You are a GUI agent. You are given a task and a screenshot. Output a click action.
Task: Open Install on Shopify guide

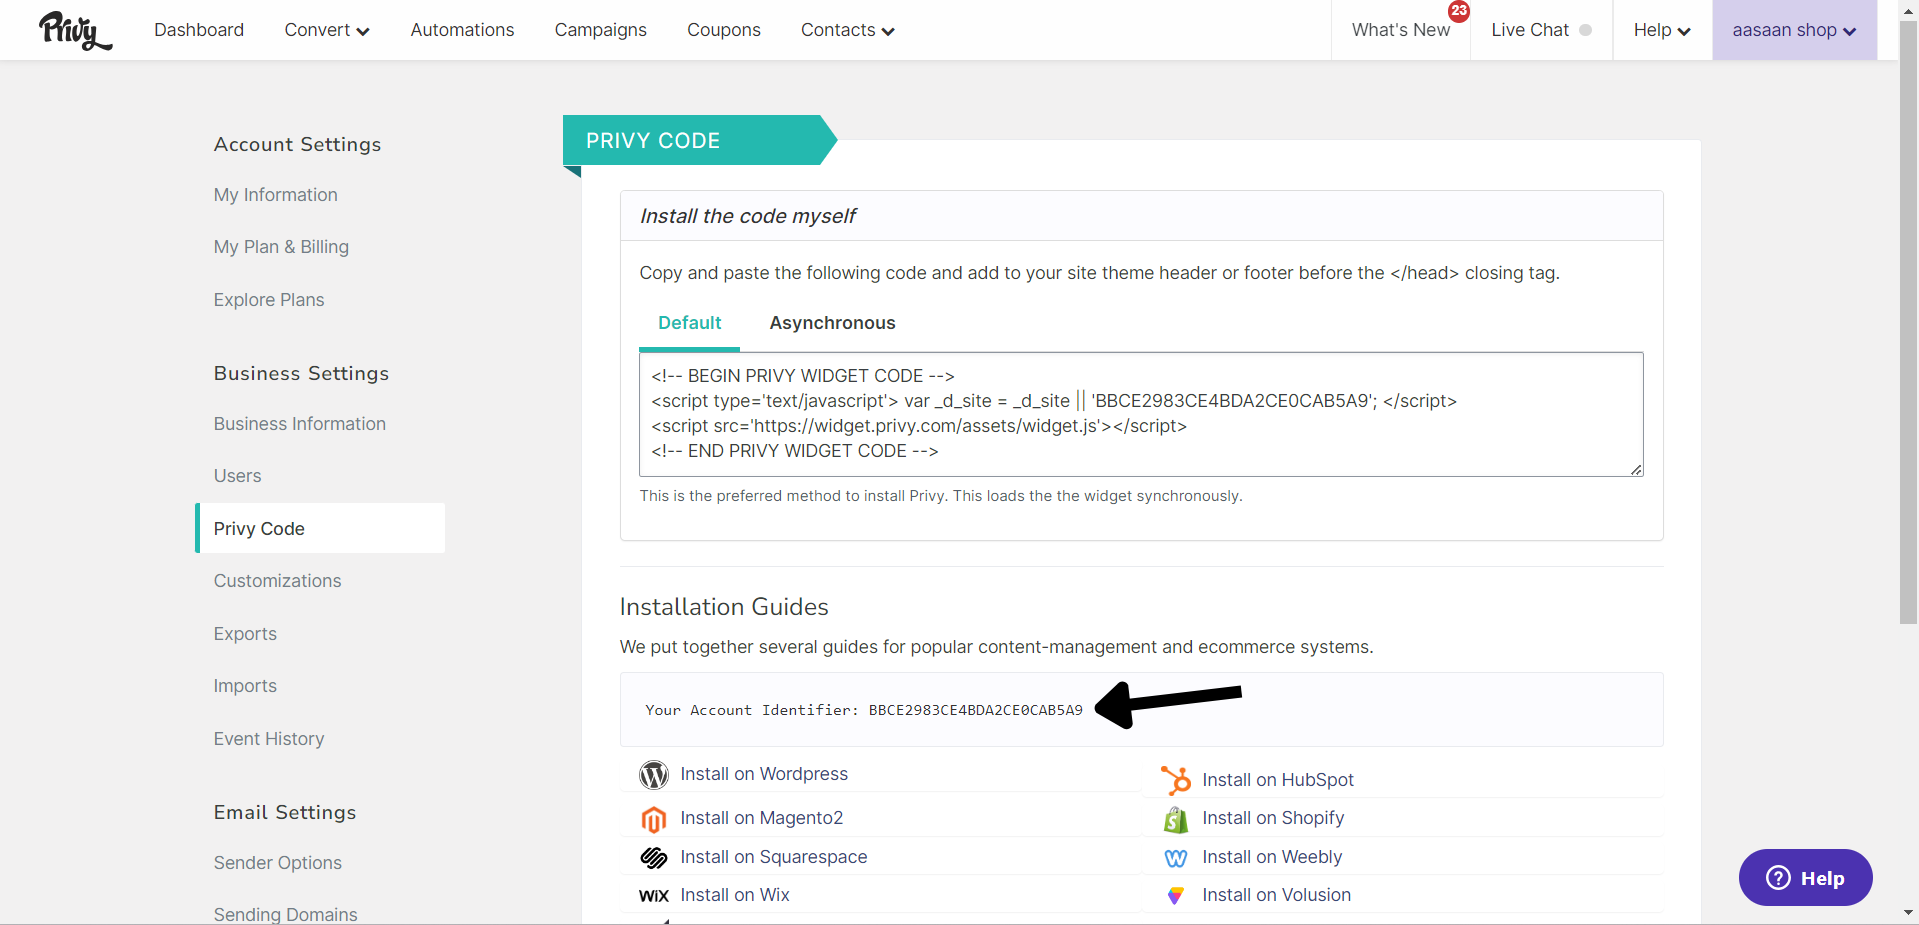(x=1273, y=818)
